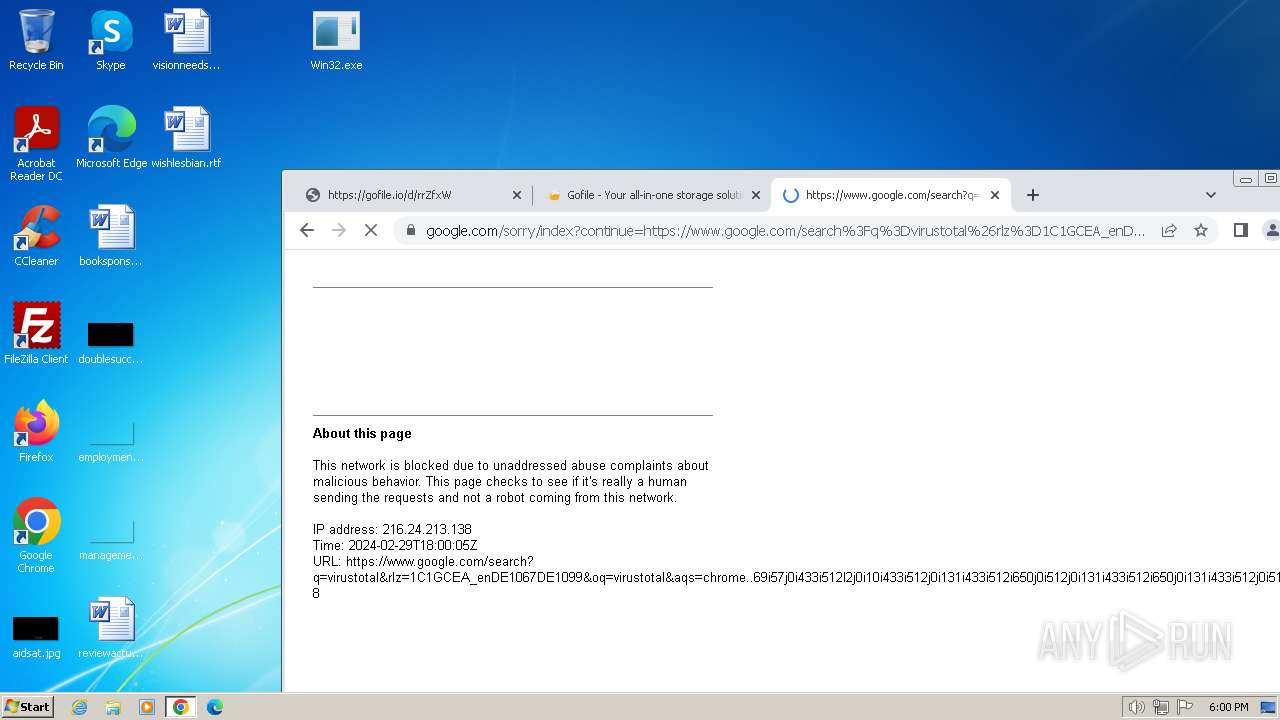Share this page via address bar icon

tap(1168, 230)
